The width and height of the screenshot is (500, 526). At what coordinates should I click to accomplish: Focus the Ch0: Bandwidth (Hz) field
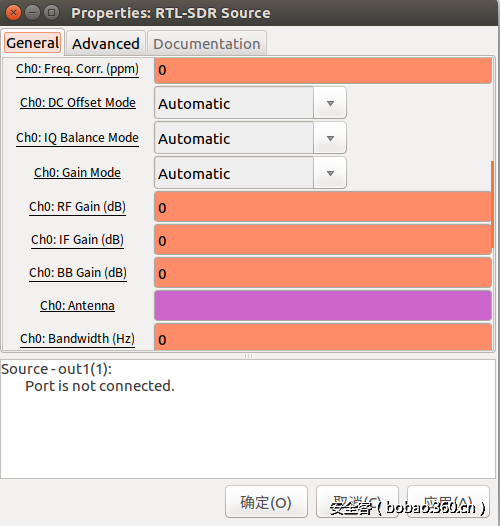tap(323, 337)
